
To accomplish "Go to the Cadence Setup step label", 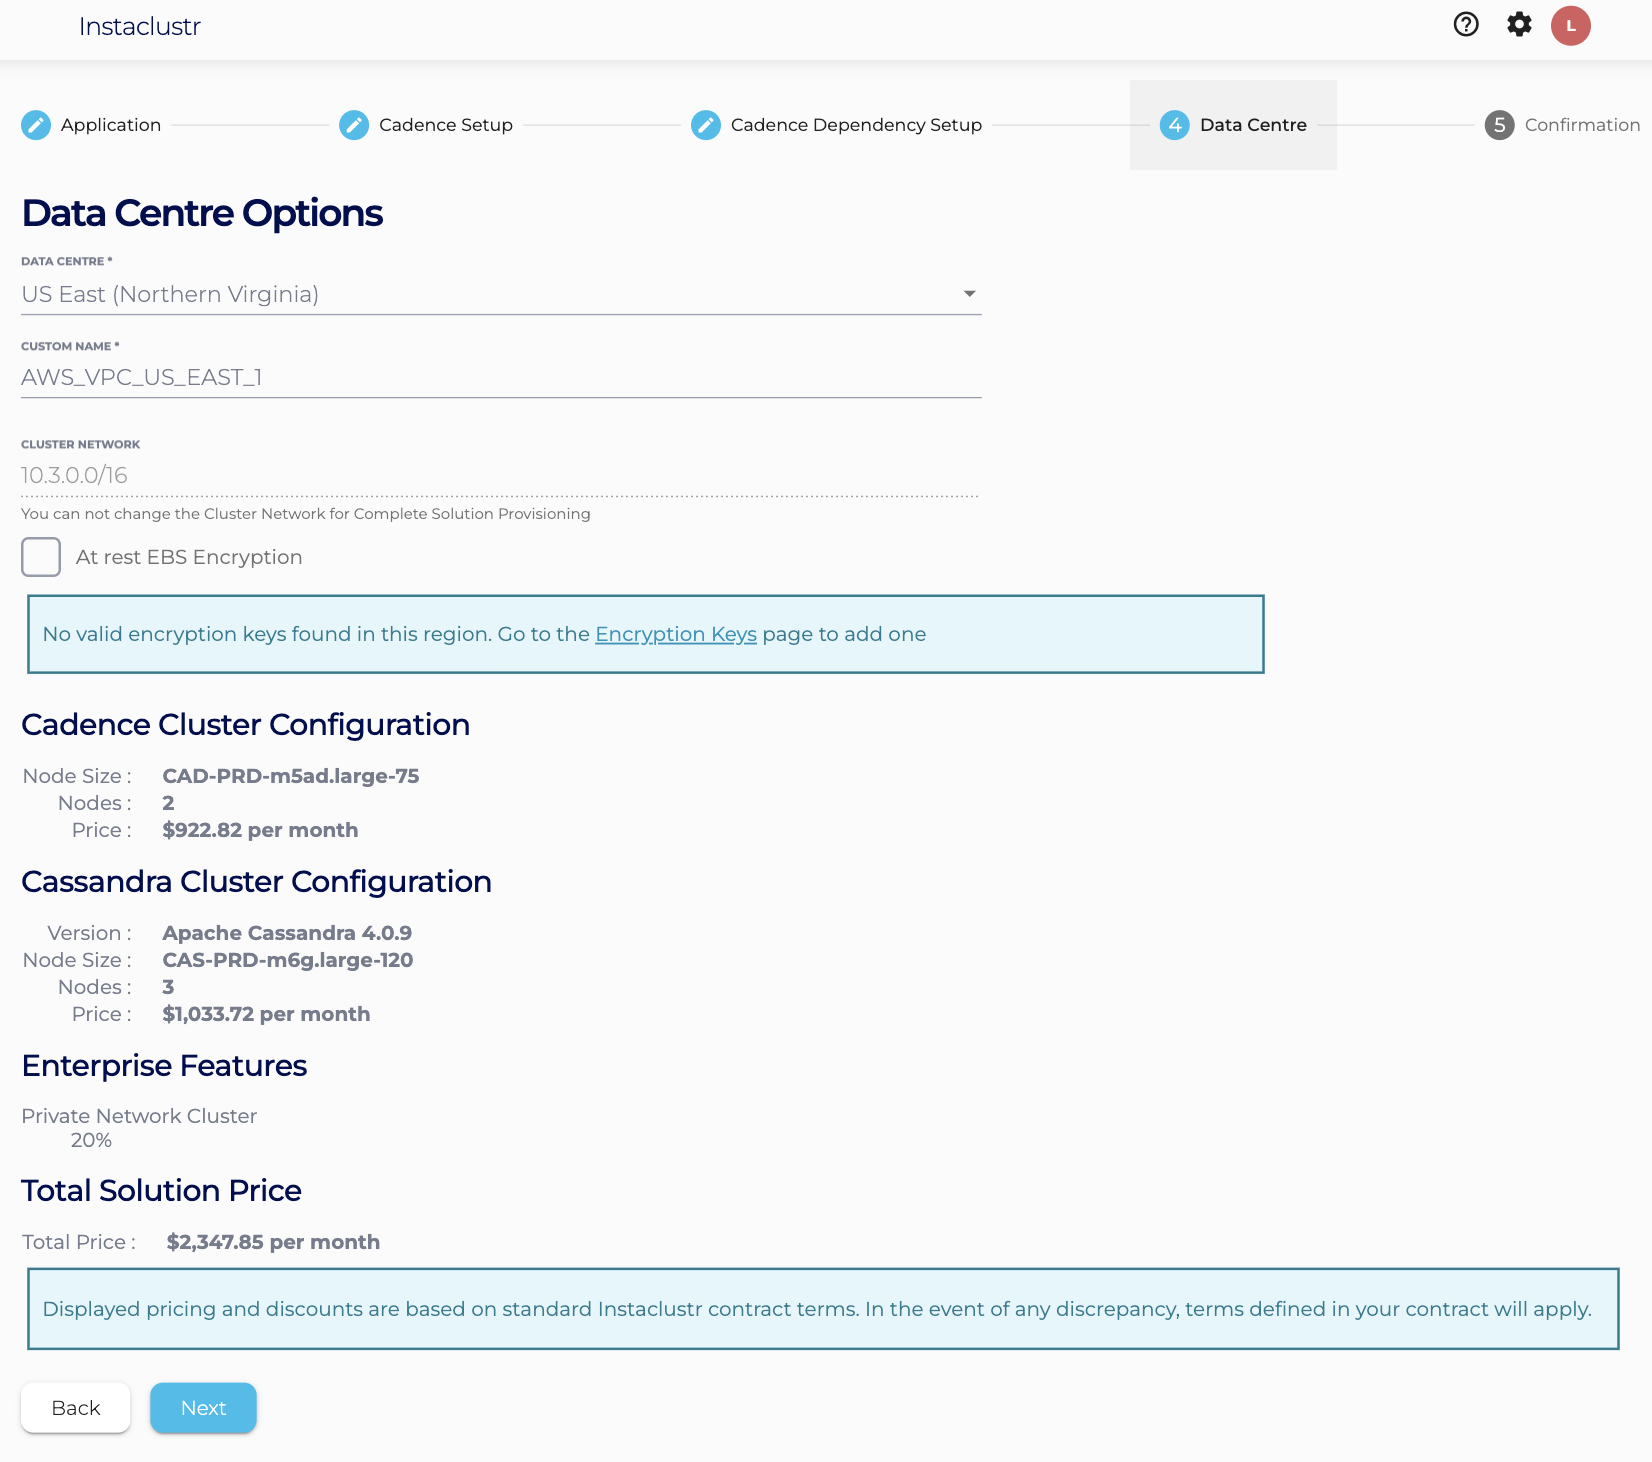I will 445,125.
